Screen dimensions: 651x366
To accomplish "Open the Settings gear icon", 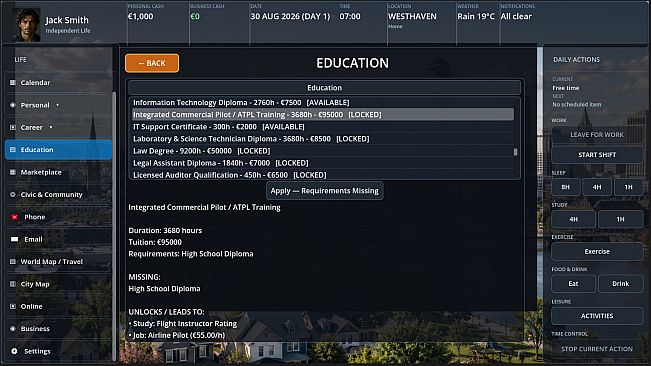I will [15, 351].
